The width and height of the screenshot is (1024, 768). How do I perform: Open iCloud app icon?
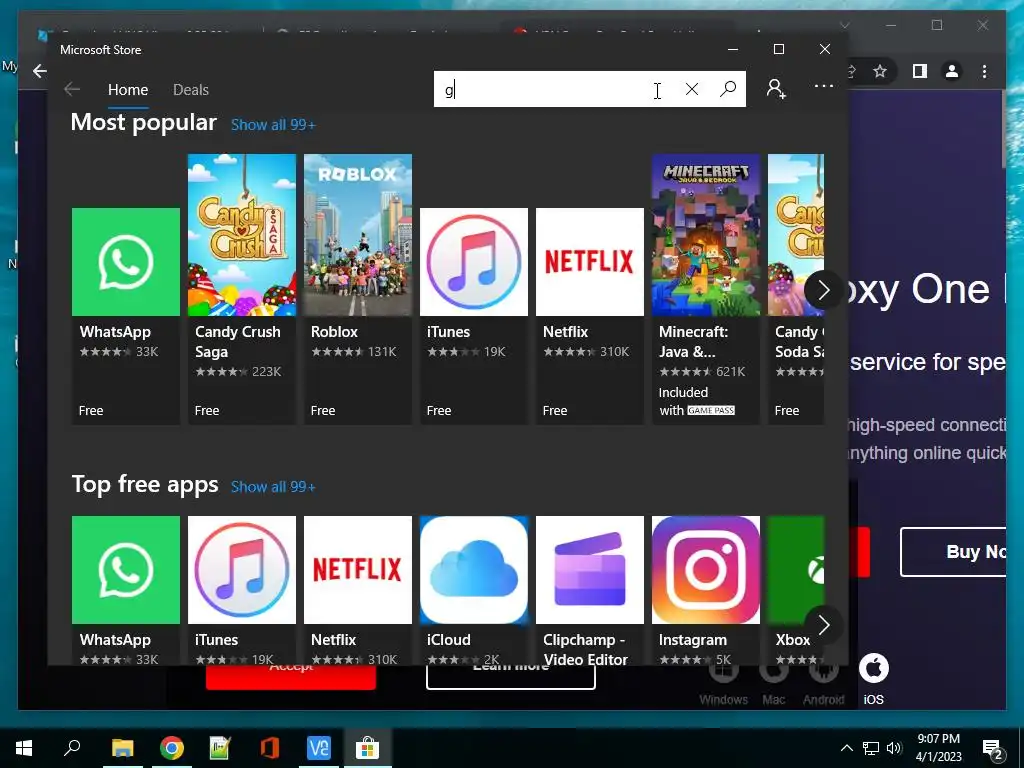[x=473, y=570]
